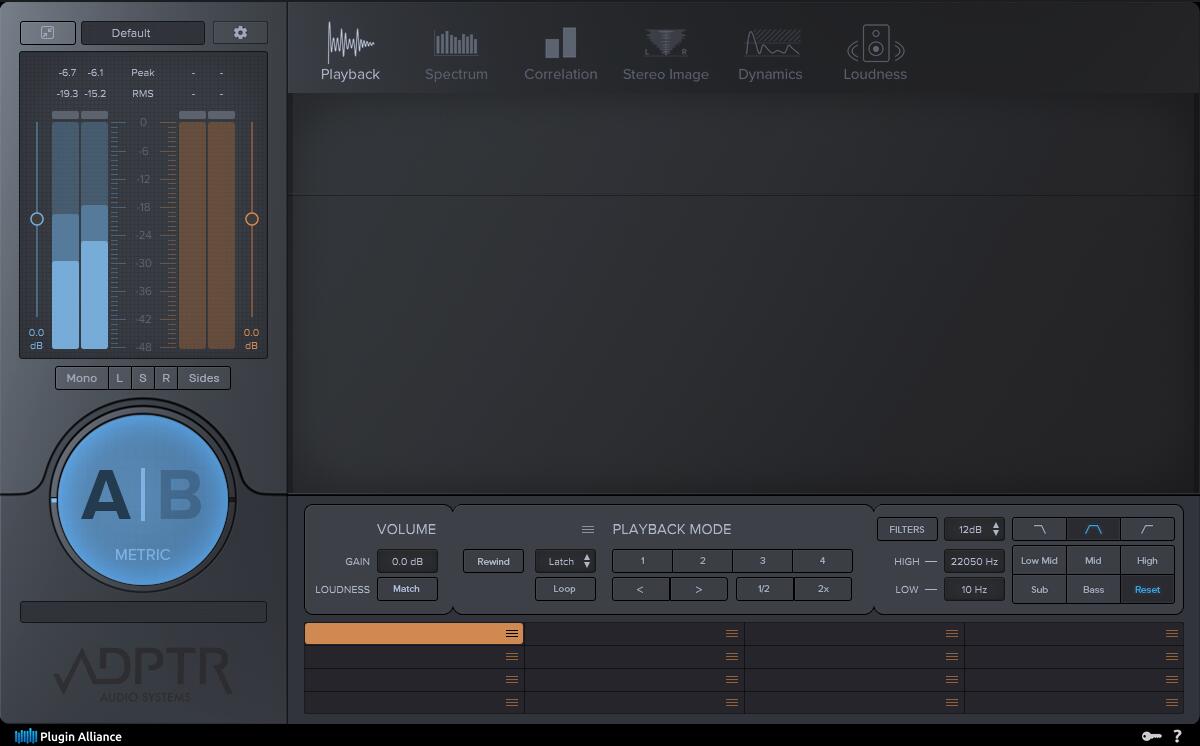This screenshot has width=1200, height=746.
Task: Open the menu of fourth row, first slot
Action: [512, 703]
